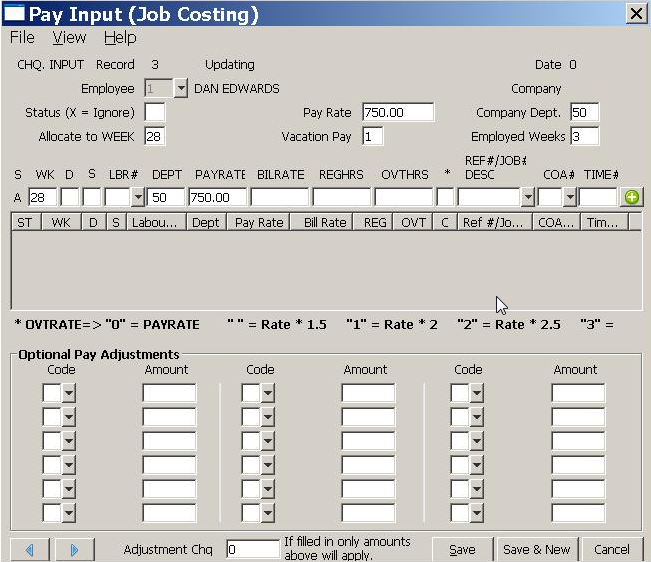The width and height of the screenshot is (651, 562).
Task: Click the Allocate to WEEK field
Action: point(154,137)
